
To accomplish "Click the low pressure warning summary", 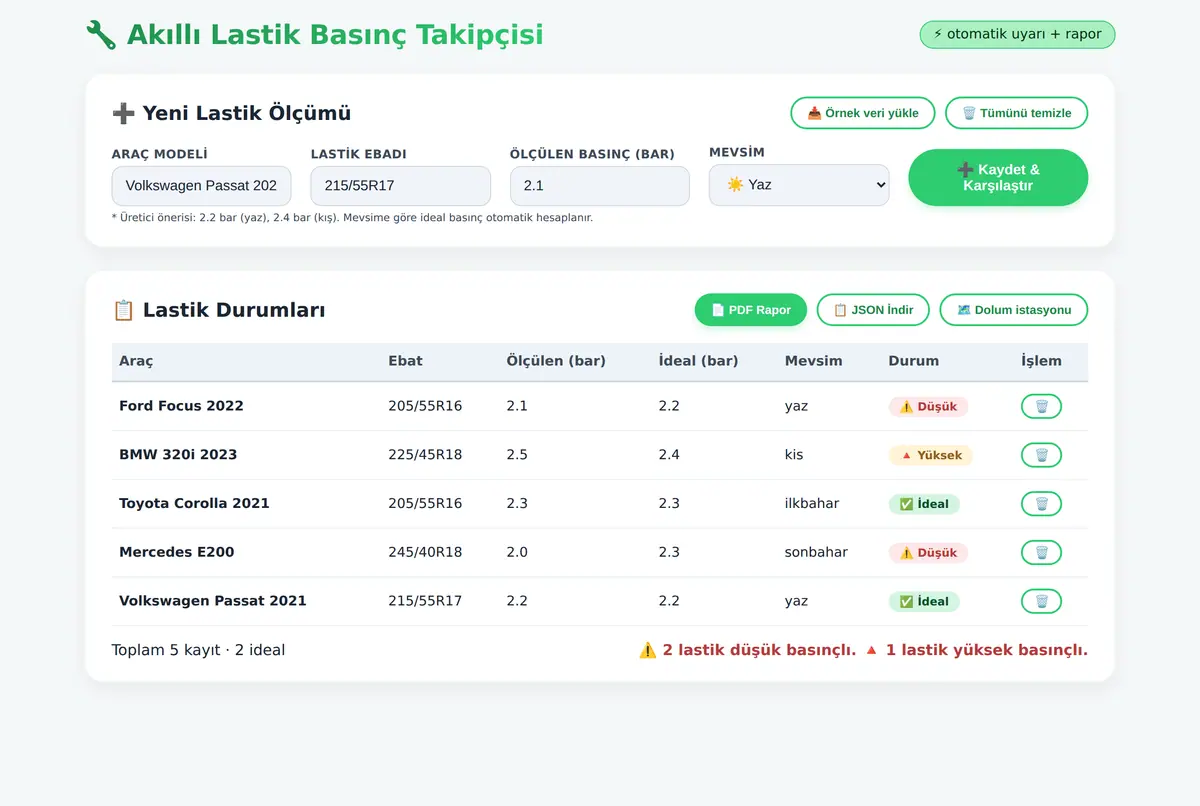I will pyautogui.click(x=747, y=650).
